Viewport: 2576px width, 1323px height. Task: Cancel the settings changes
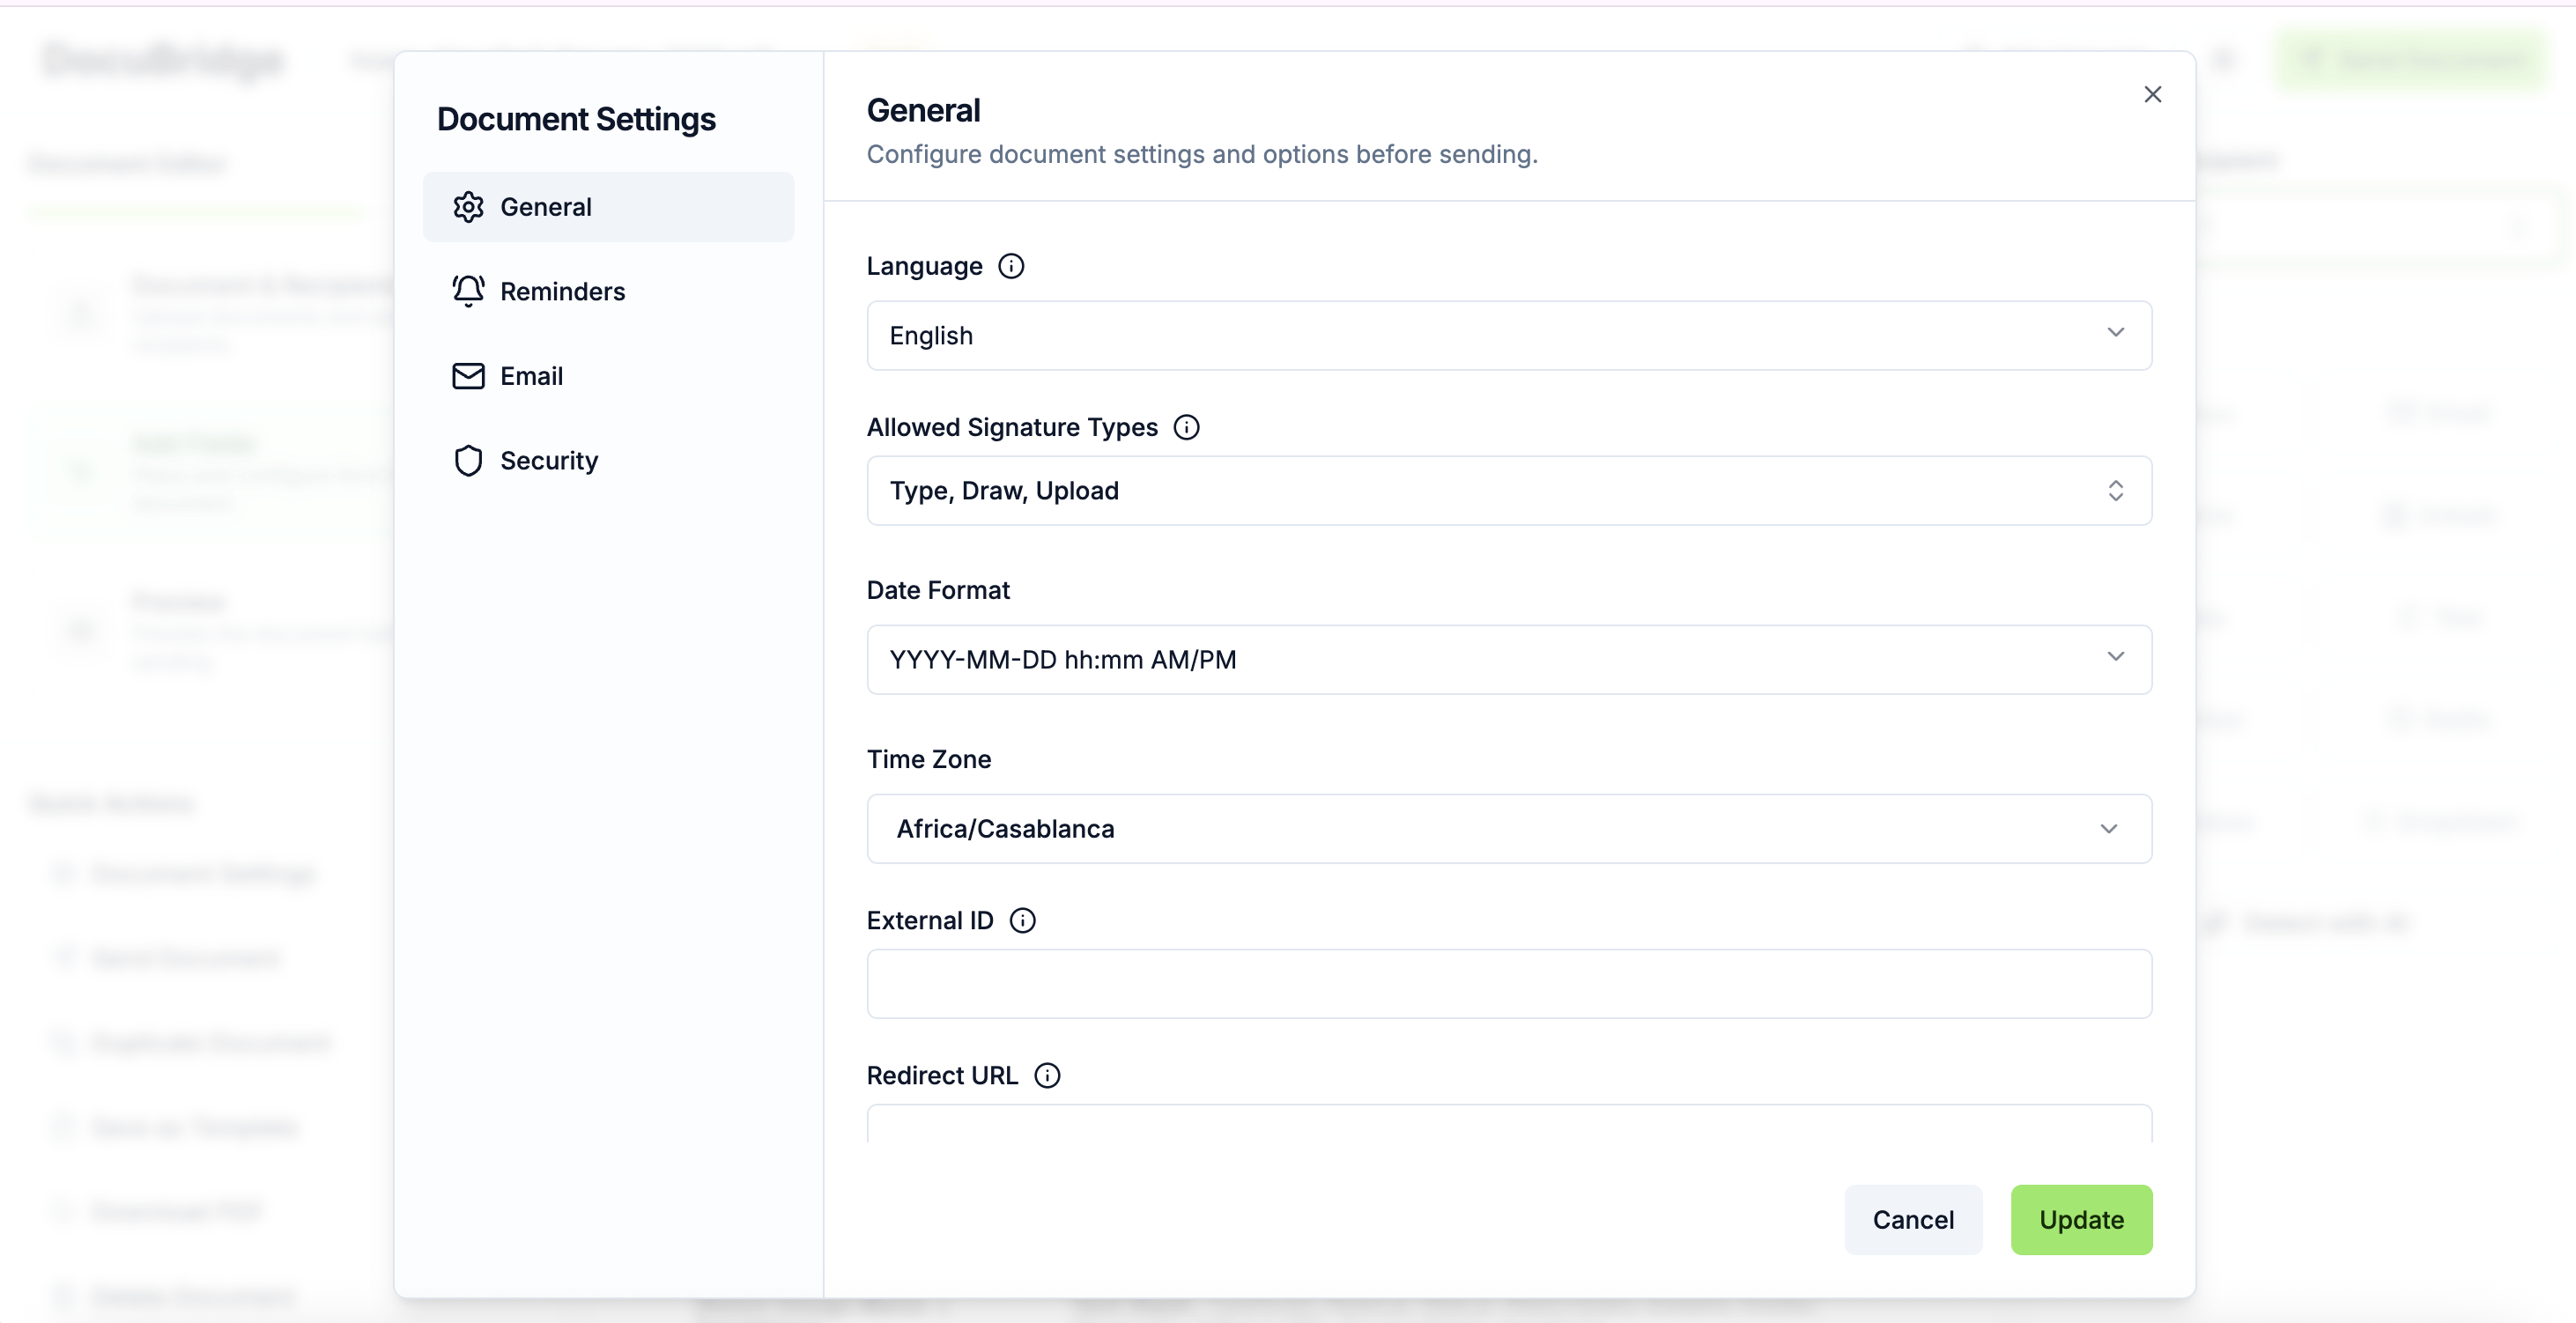pyautogui.click(x=1913, y=1220)
